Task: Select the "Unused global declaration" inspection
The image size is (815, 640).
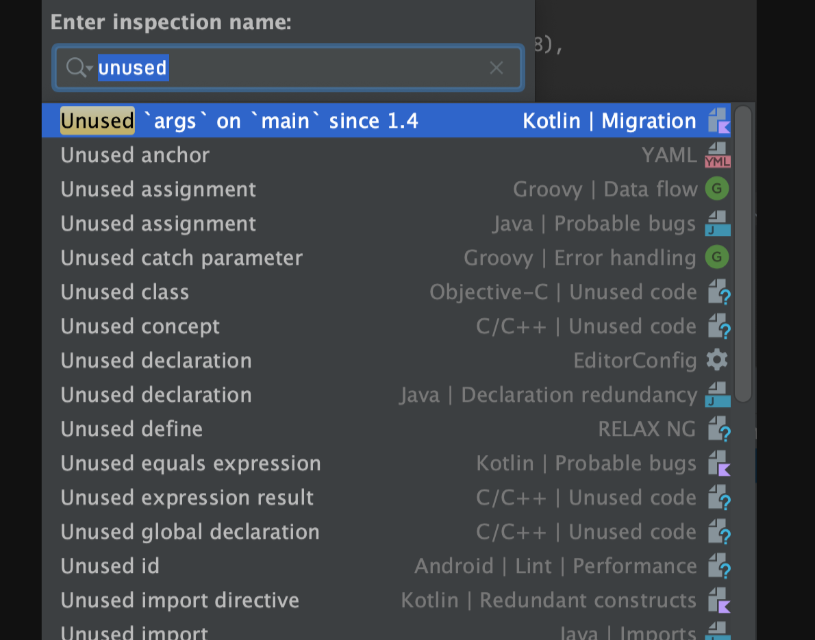Action: coord(300,531)
